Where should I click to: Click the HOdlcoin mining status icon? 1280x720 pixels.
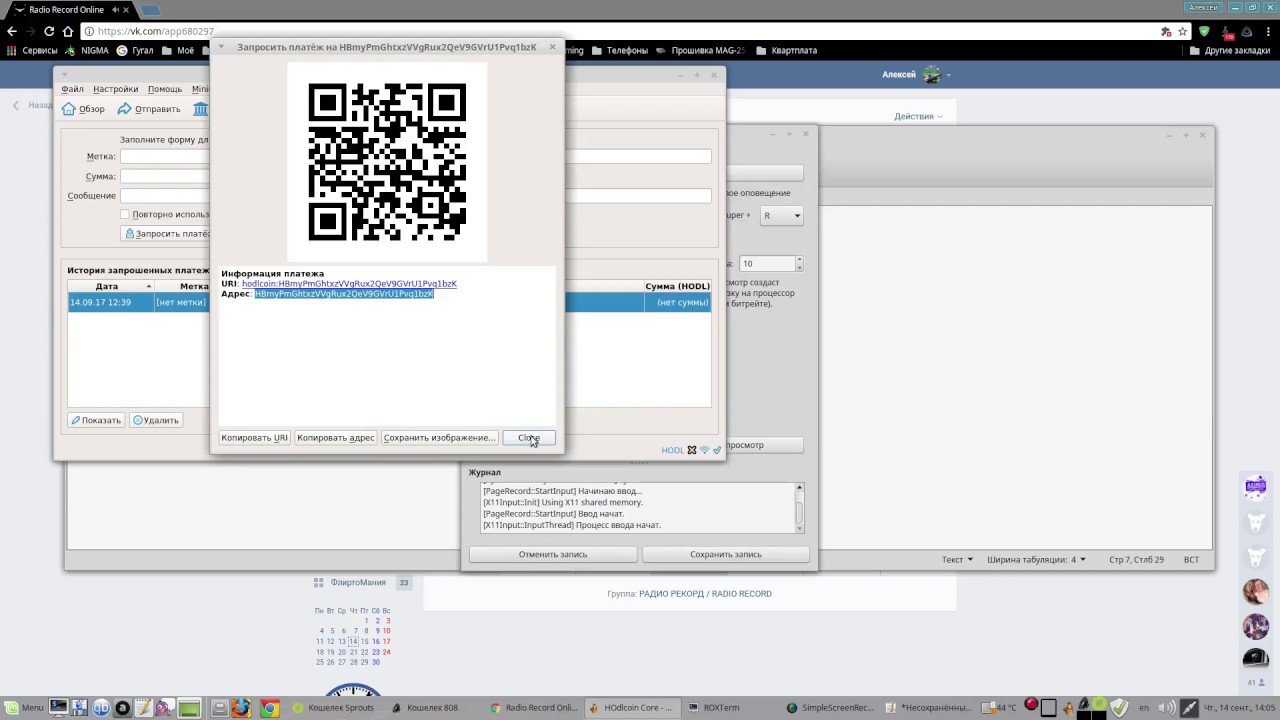[x=691, y=450]
